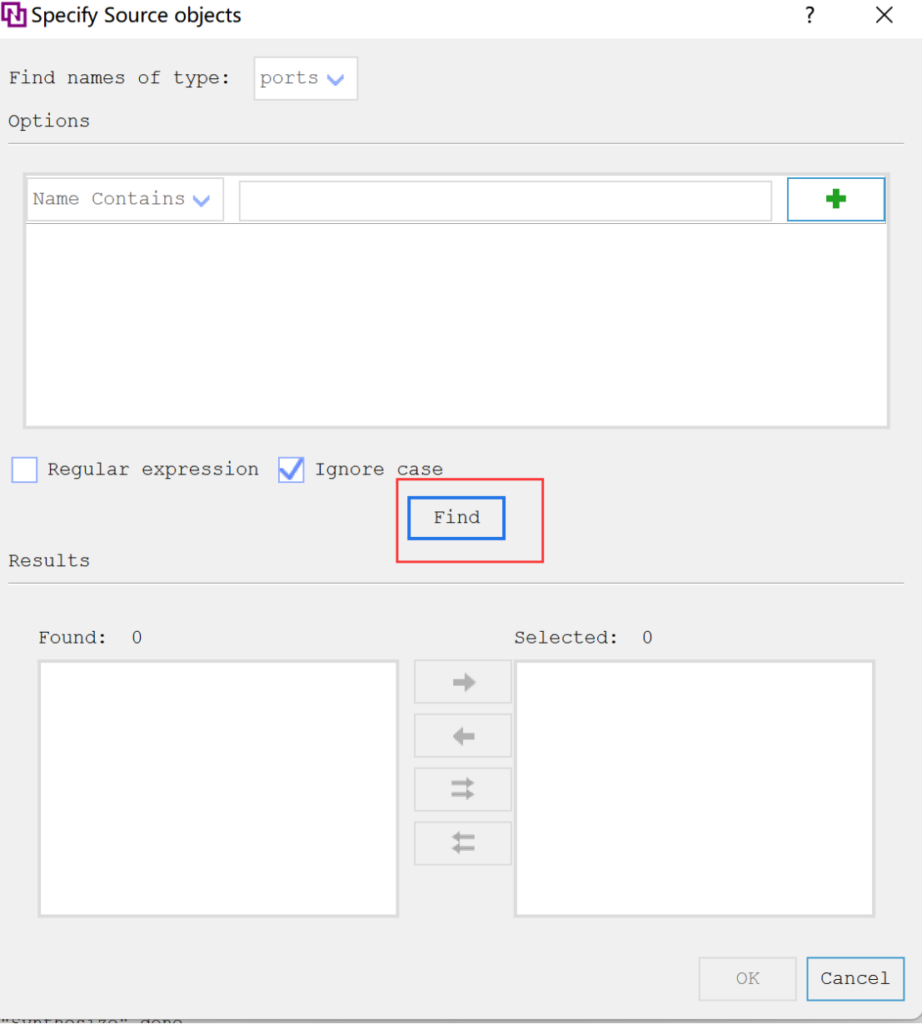Screen dimensions: 922x1024
Task: Click the single left-arrow remove button
Action: tap(463, 736)
